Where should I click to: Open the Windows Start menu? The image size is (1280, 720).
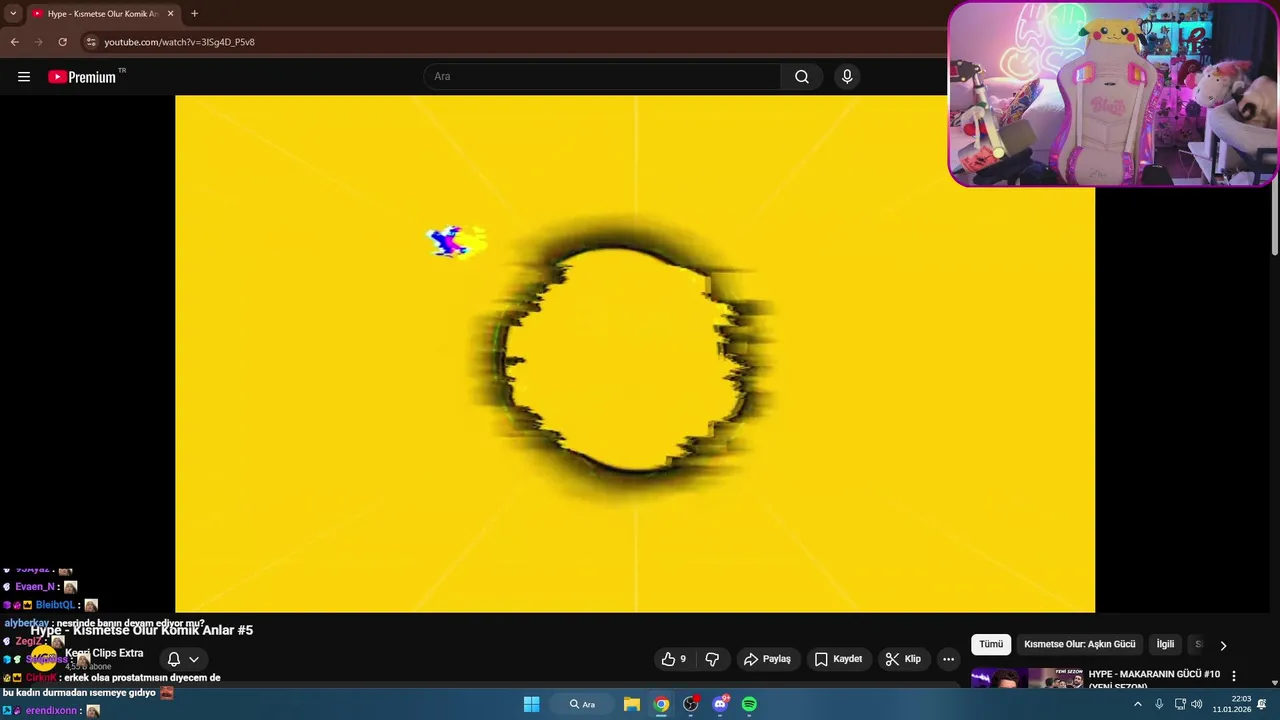tap(532, 704)
